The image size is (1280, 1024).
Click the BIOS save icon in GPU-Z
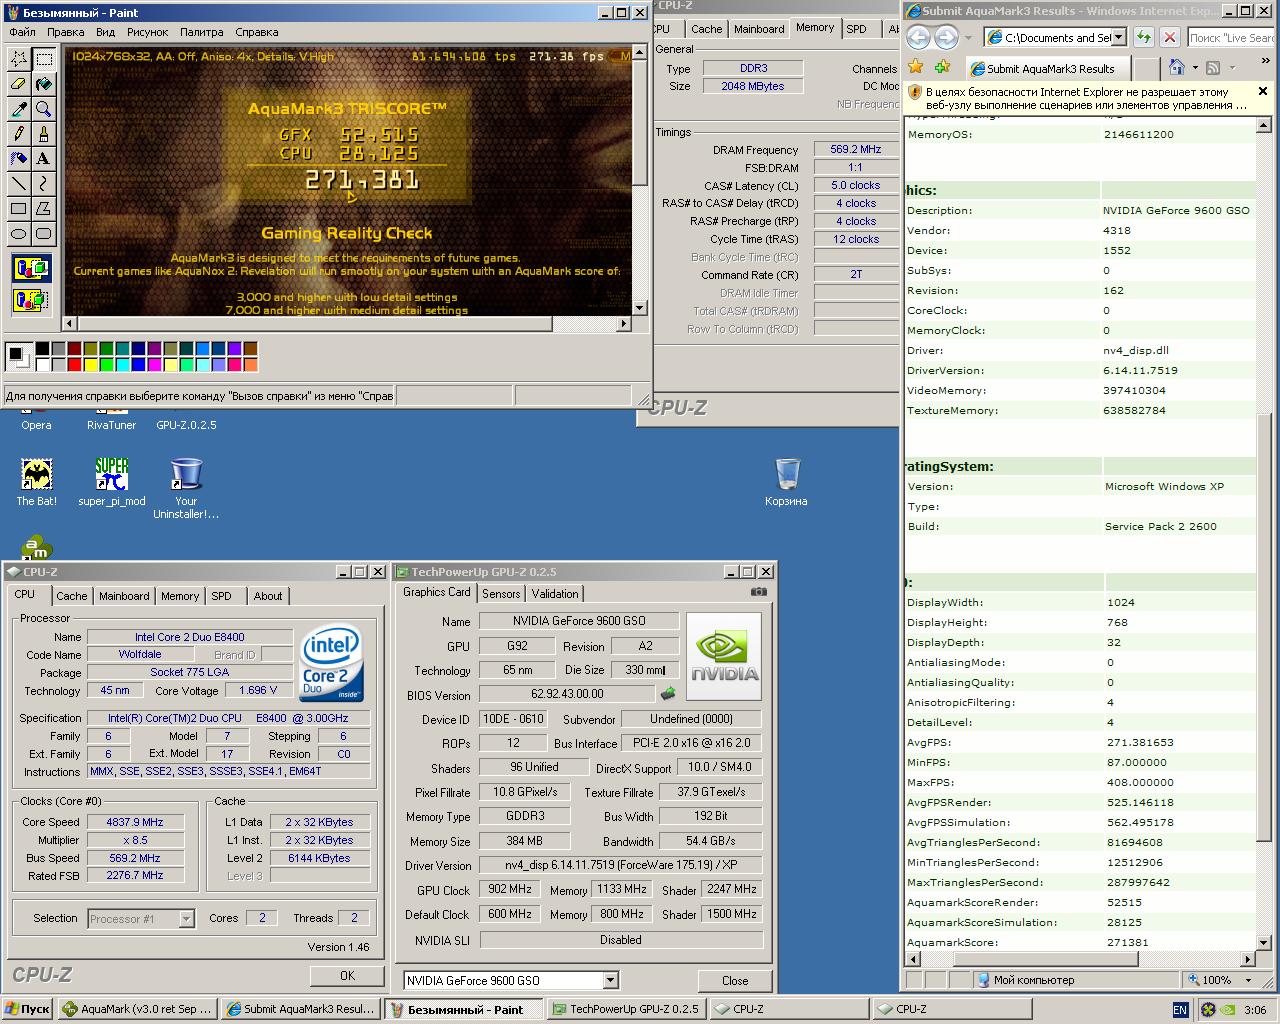pyautogui.click(x=668, y=694)
